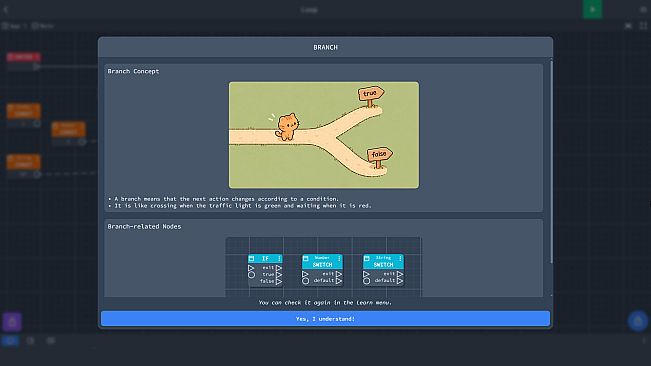Click Number SWITCH node's circular input port
The image size is (651, 366).
pos(306,281)
